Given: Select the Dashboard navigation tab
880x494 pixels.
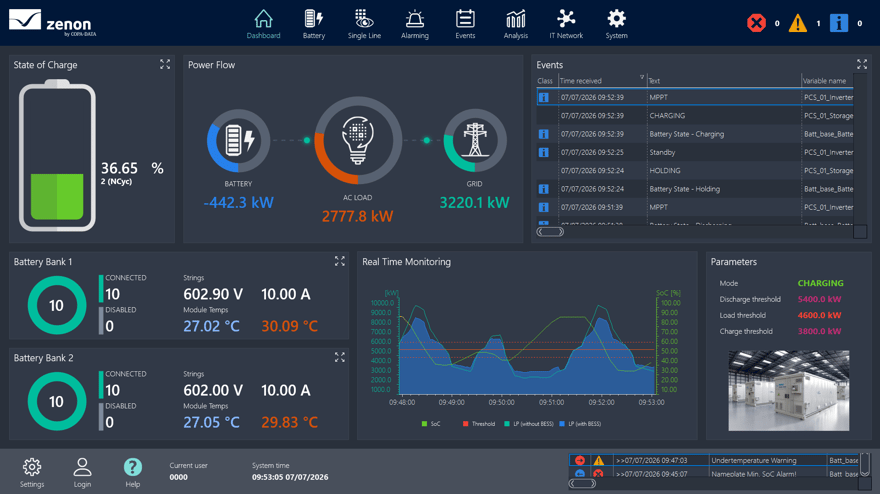Looking at the screenshot, I should coord(263,24).
